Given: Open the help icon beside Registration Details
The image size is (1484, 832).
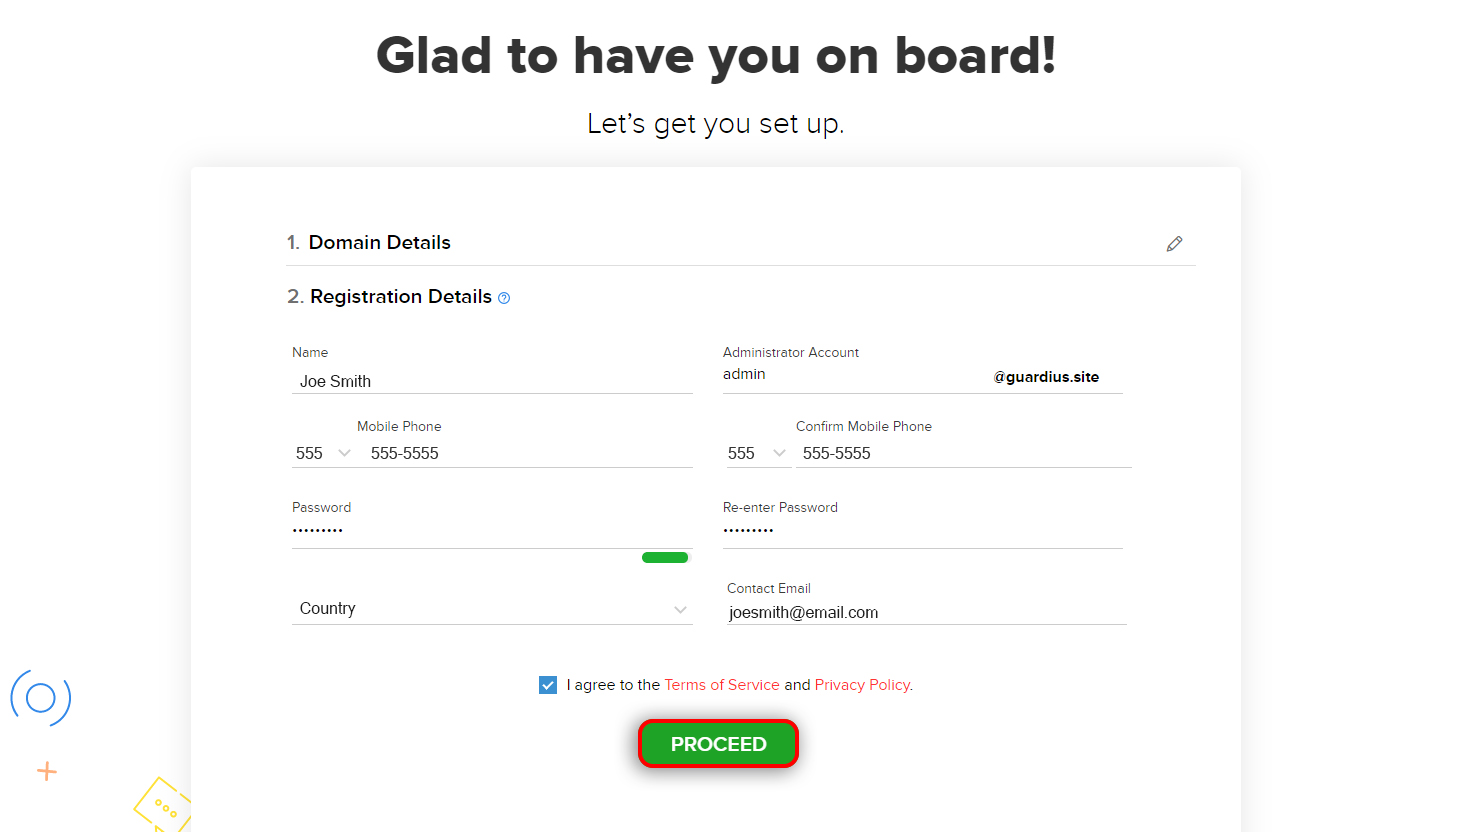Looking at the screenshot, I should coord(504,298).
